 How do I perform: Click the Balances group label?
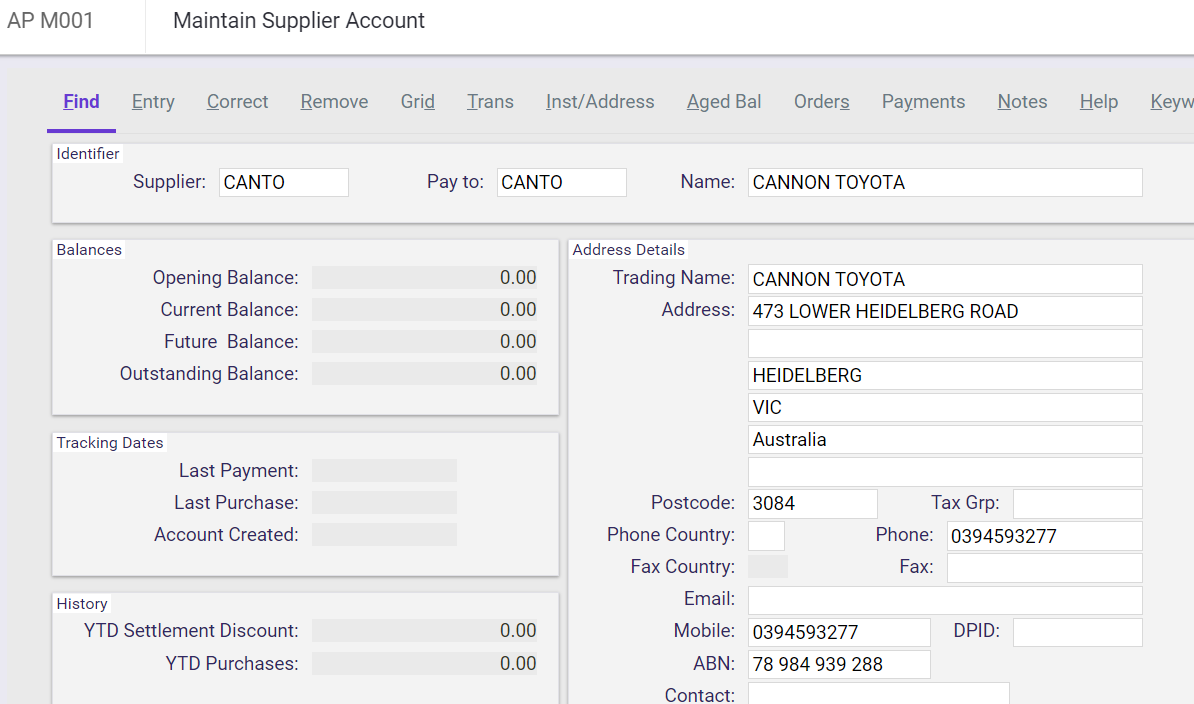89,250
